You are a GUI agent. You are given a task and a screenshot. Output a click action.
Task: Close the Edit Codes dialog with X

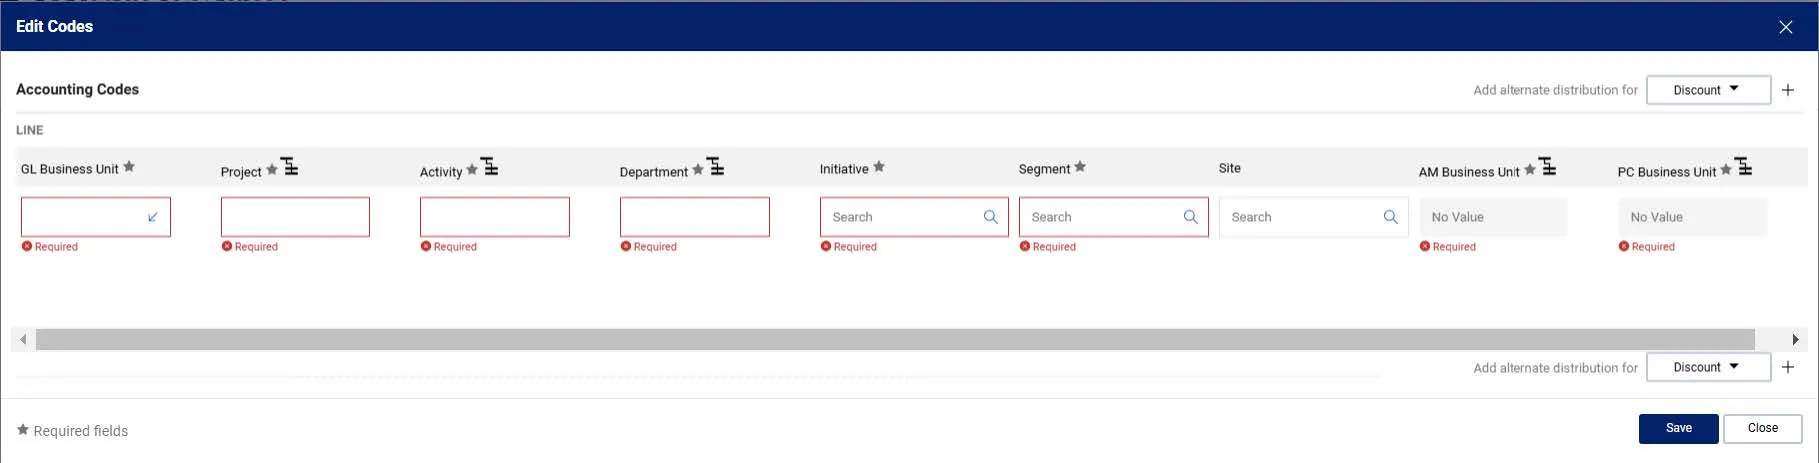click(1786, 27)
